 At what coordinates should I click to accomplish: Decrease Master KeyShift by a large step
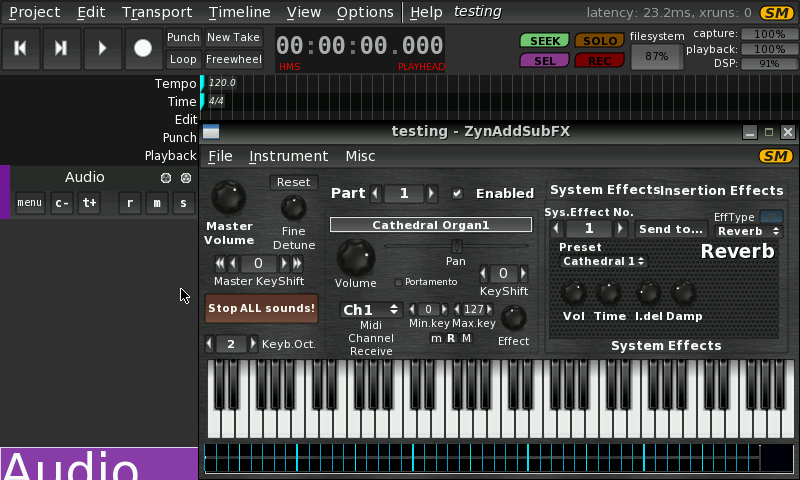(x=219, y=264)
